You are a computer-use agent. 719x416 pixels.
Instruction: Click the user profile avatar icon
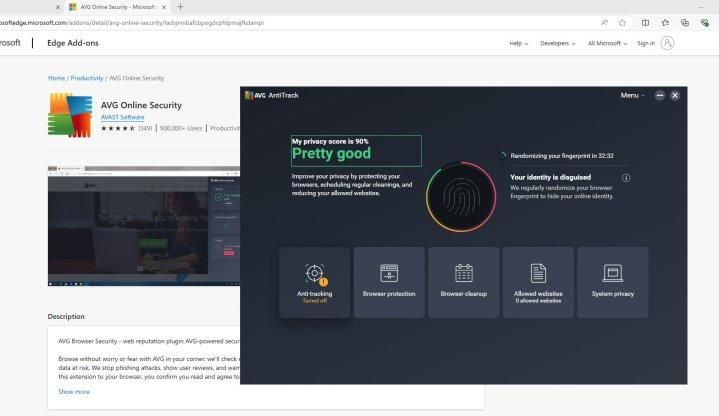tap(667, 43)
